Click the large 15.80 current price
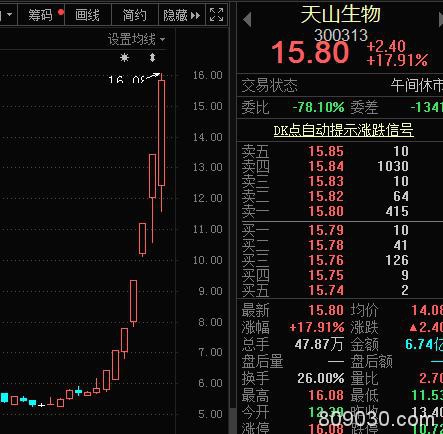The image size is (443, 434). click(x=310, y=52)
